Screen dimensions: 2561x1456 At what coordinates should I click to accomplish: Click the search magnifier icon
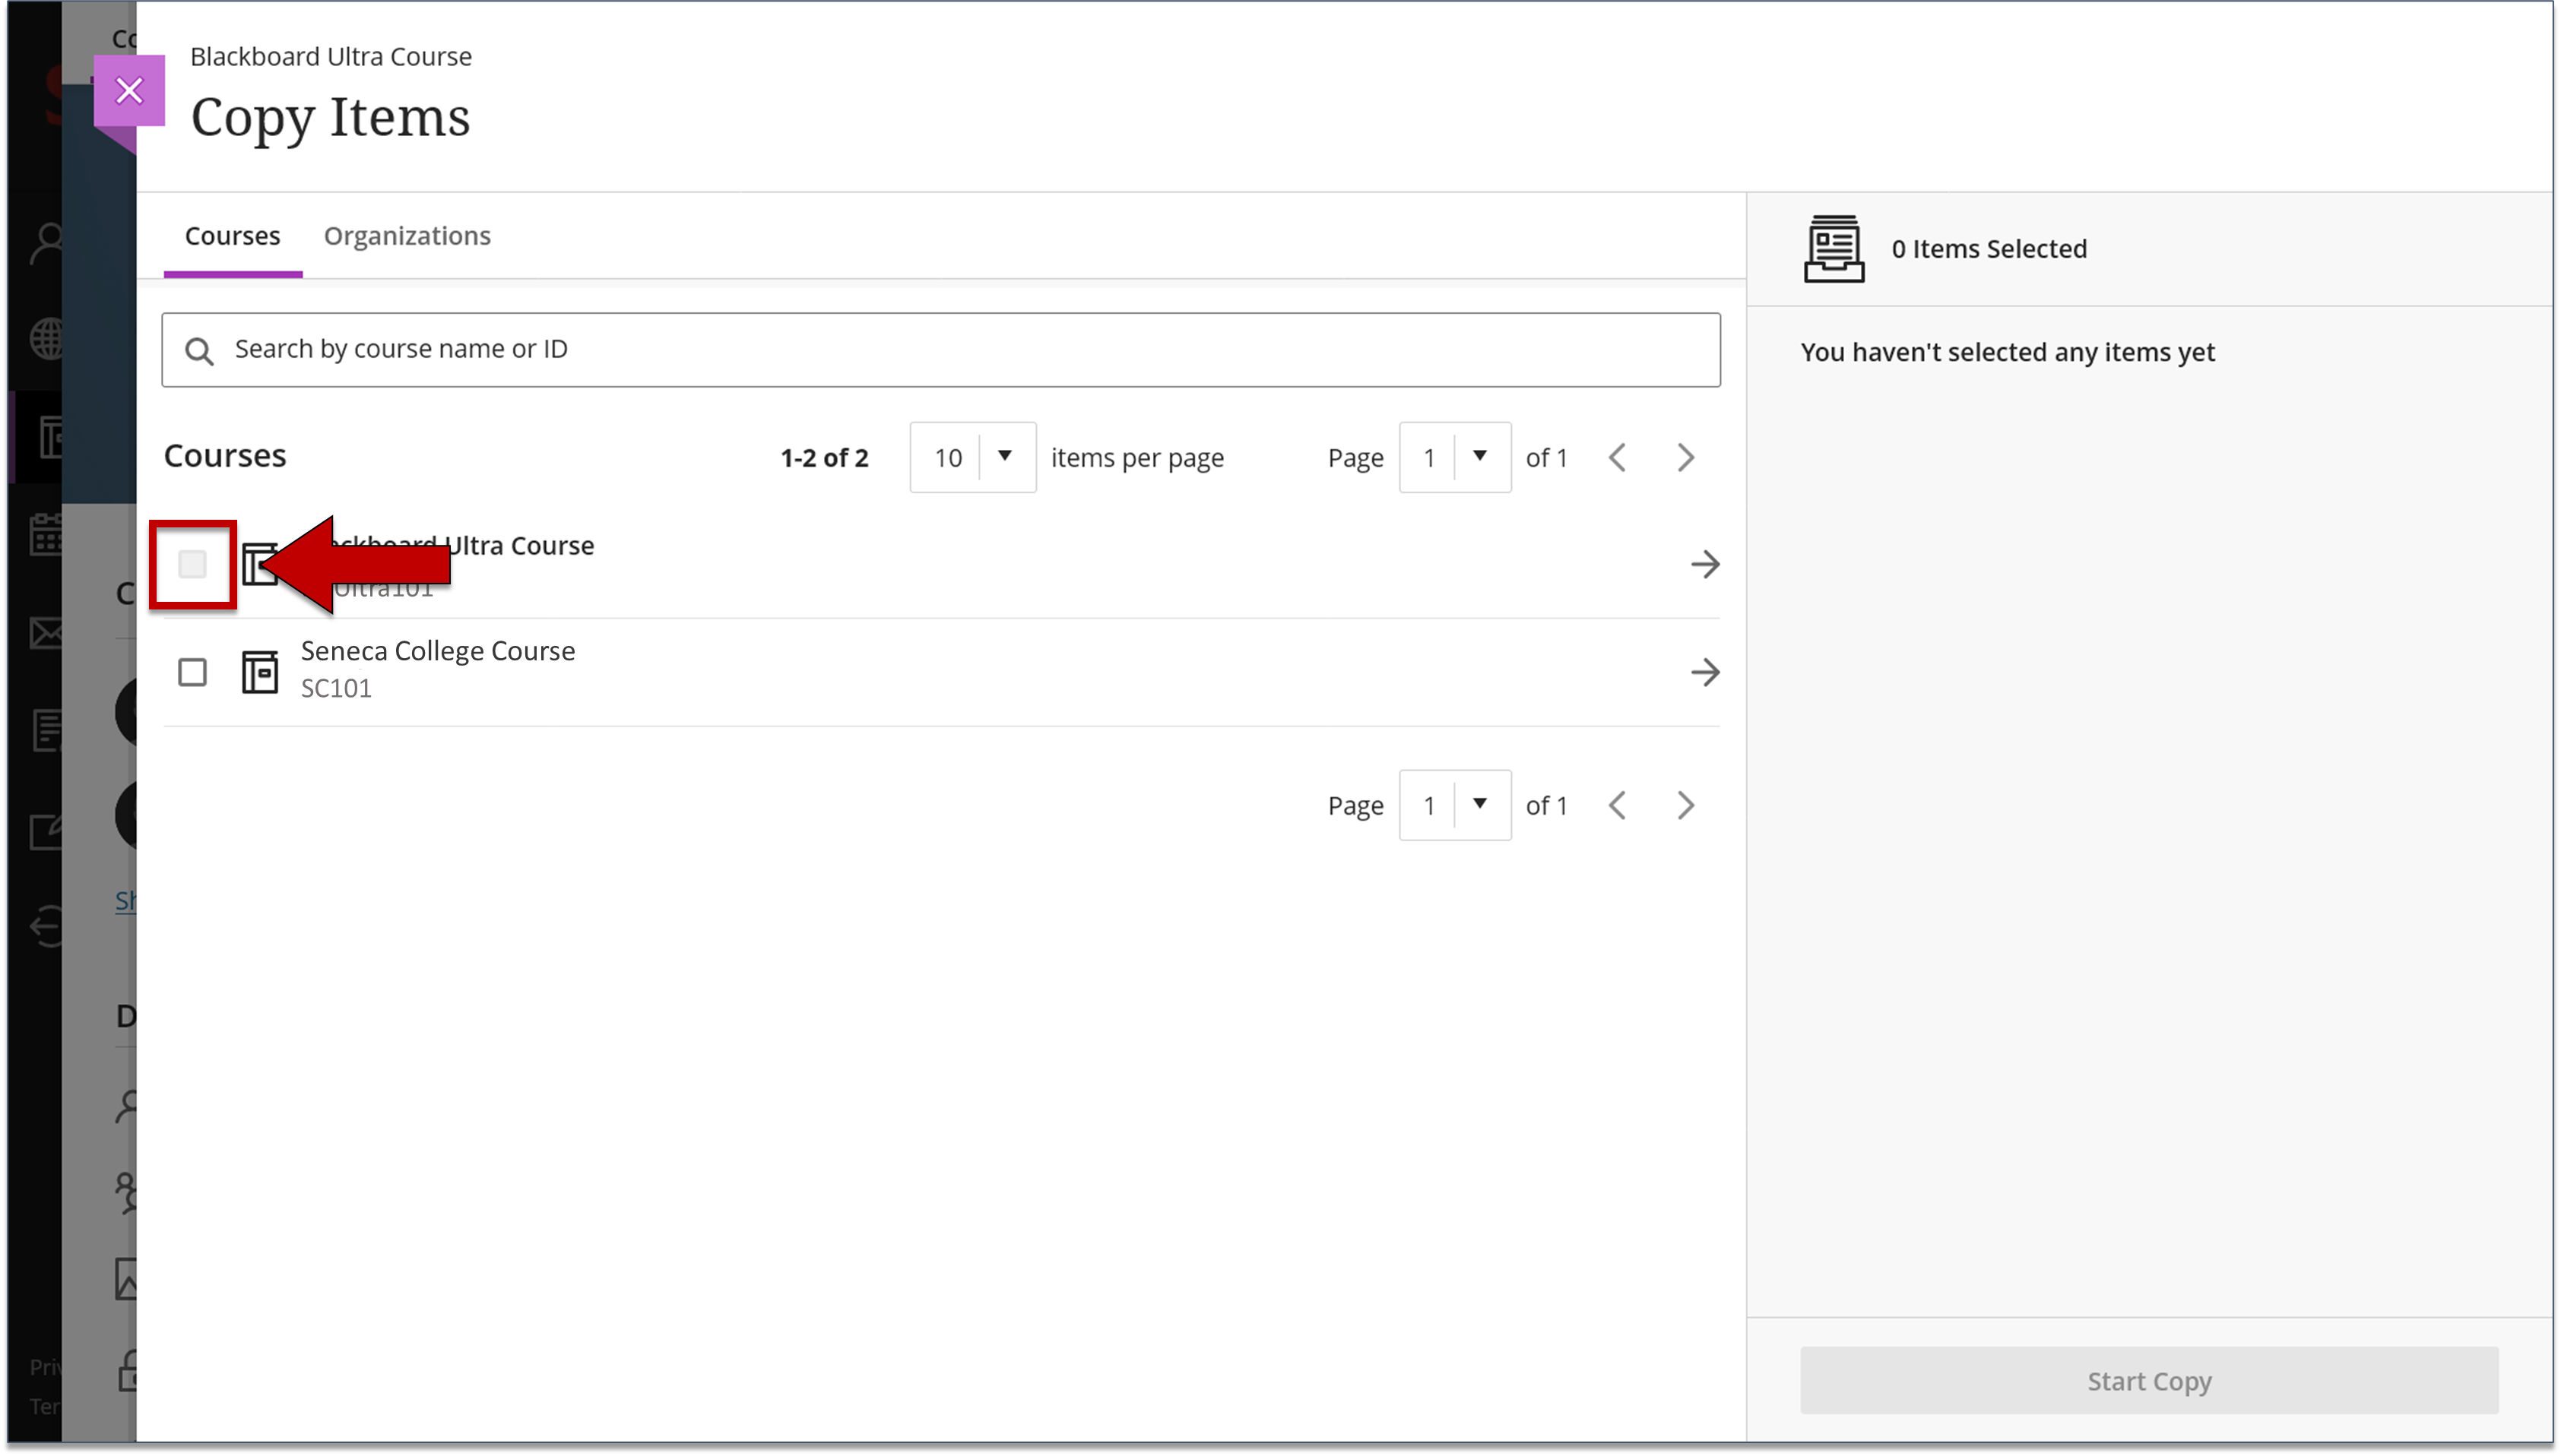tap(199, 351)
